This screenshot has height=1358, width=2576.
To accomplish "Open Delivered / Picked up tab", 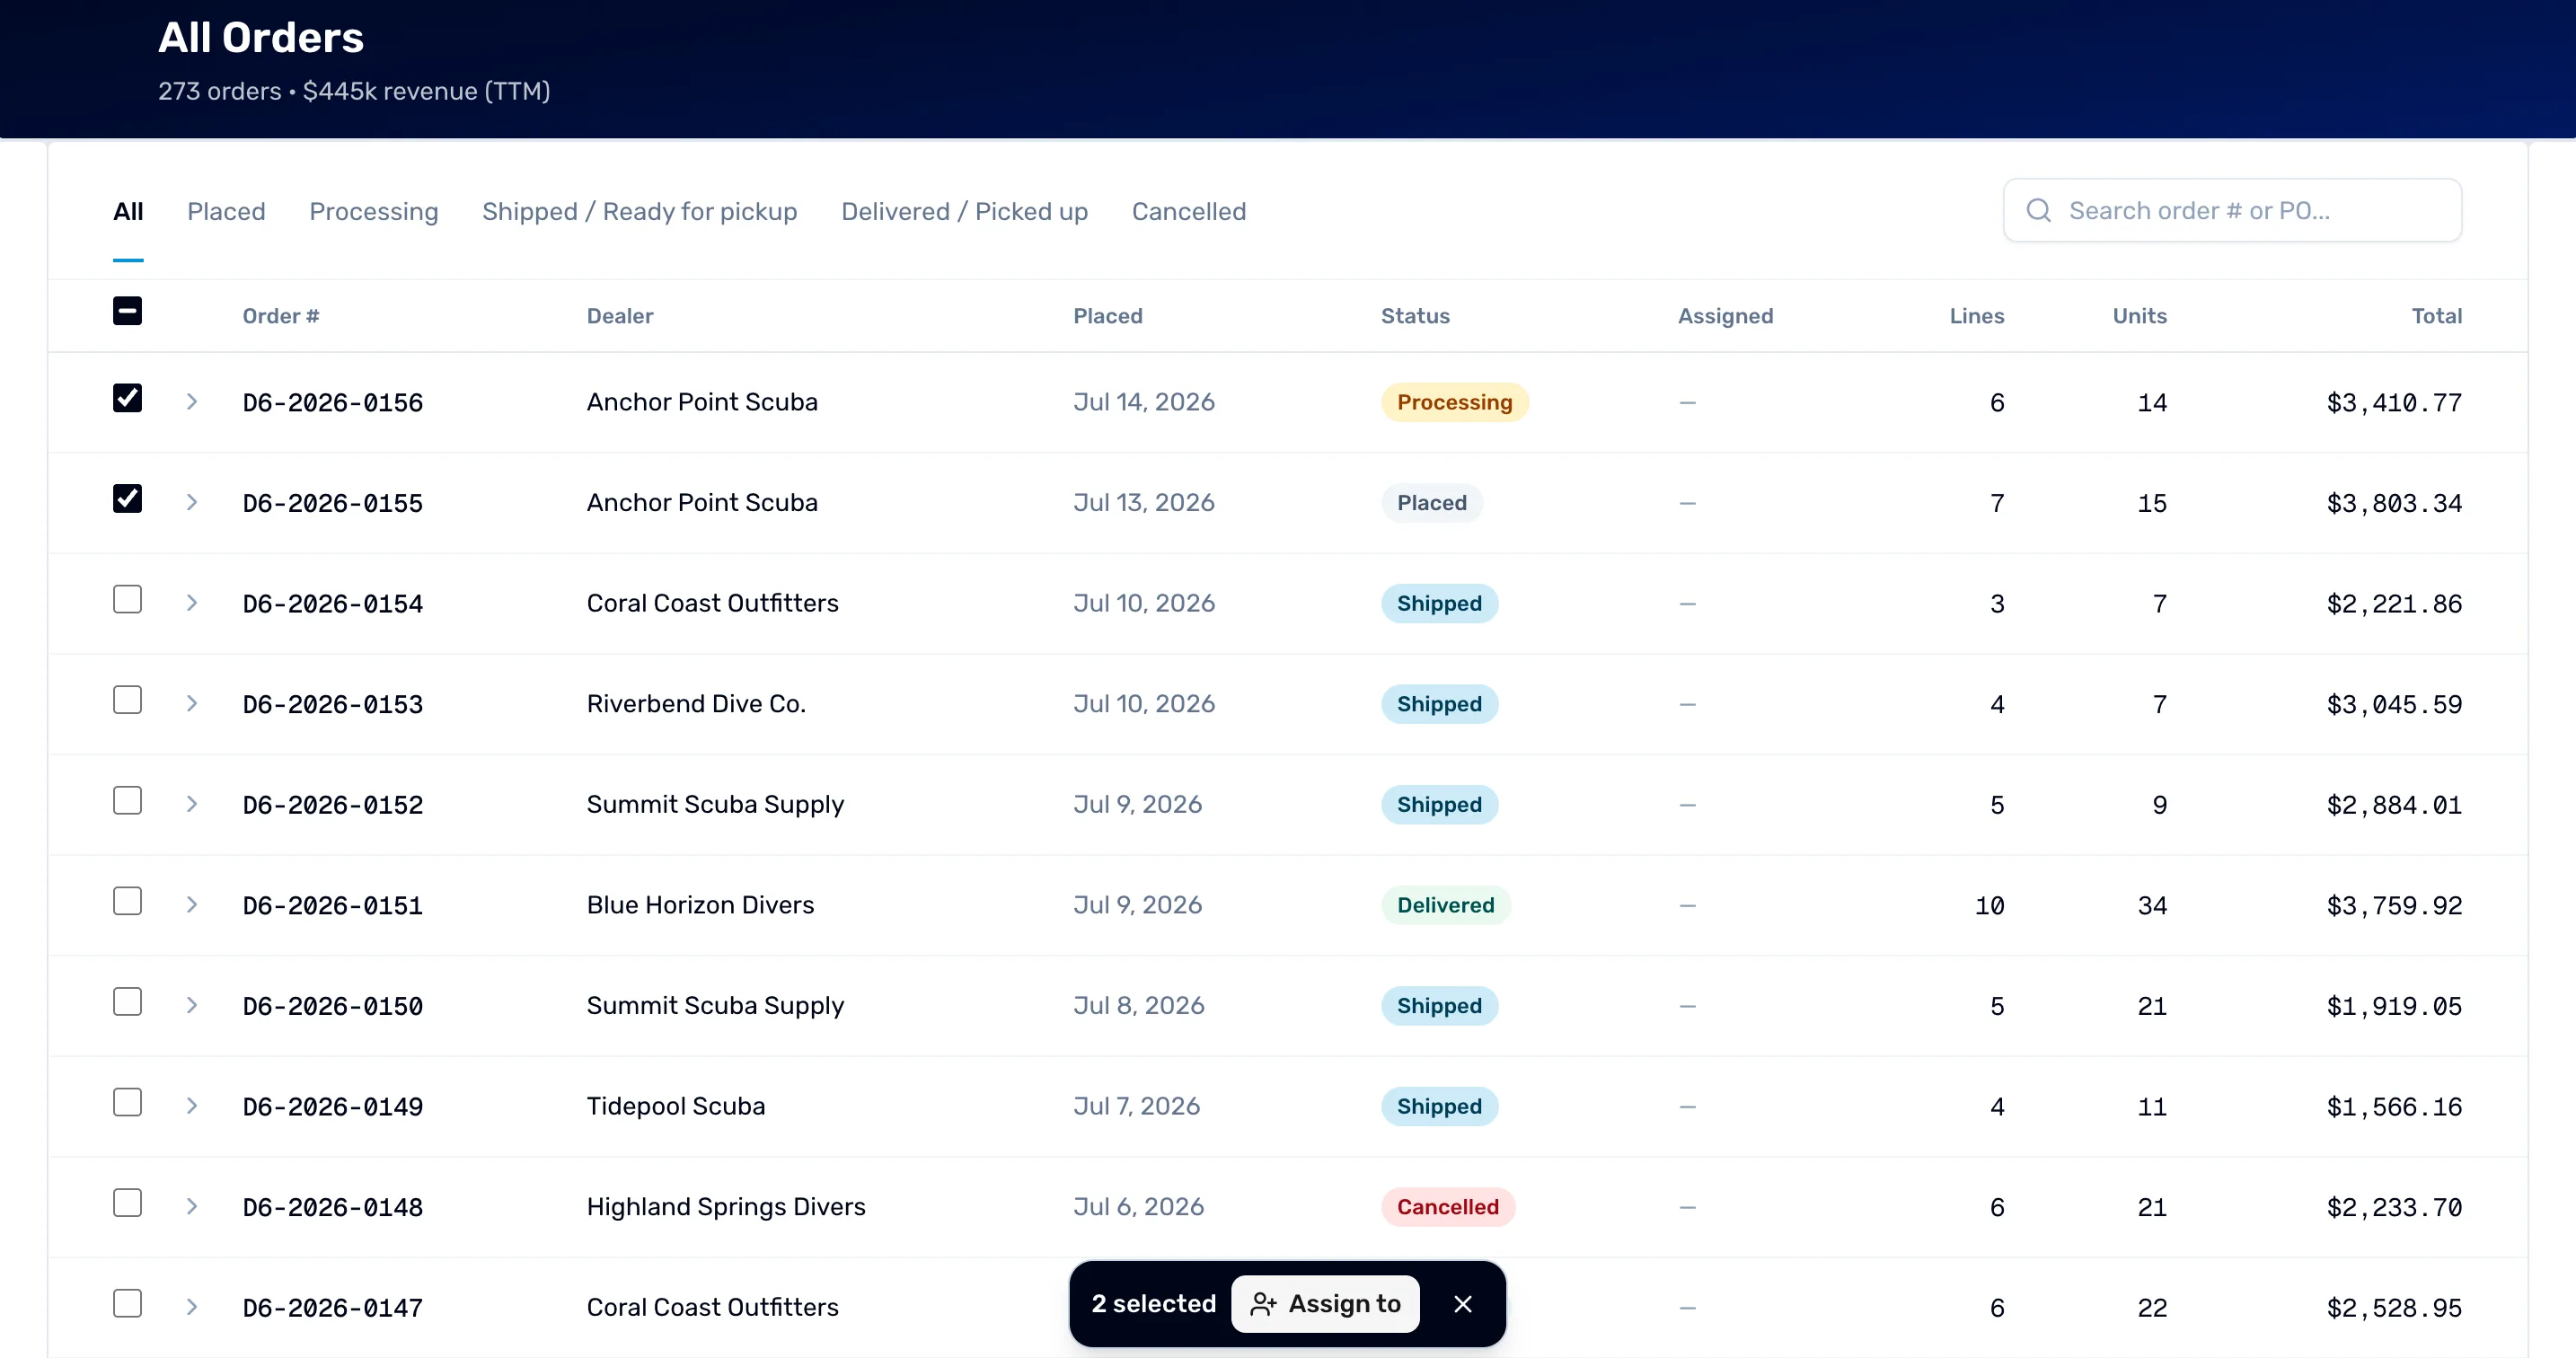I will click(964, 211).
